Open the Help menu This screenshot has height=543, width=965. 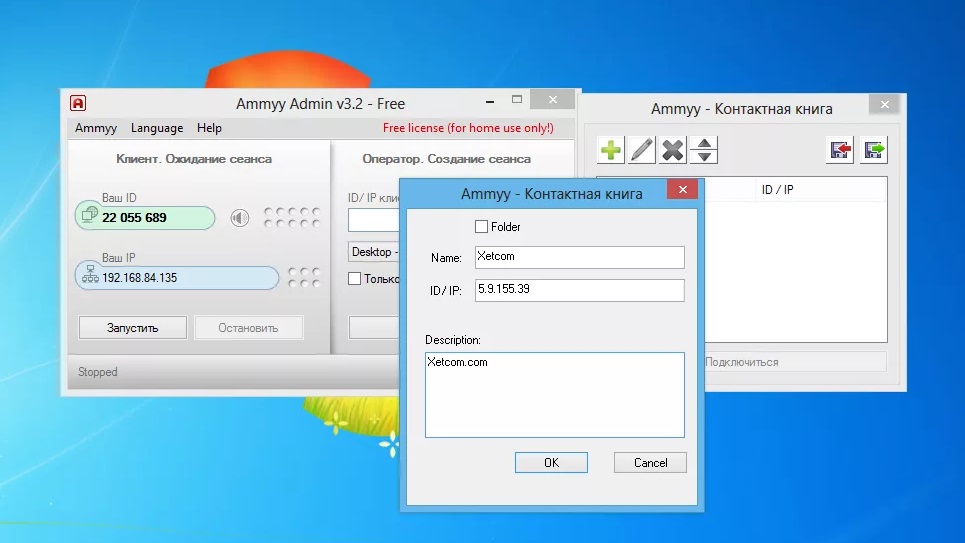[209, 128]
